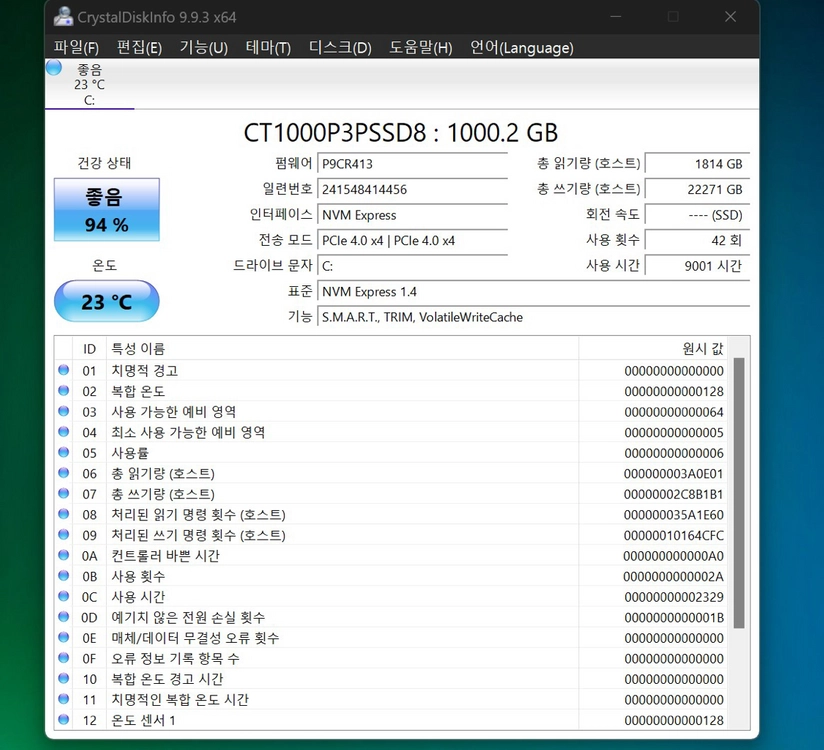
Task: Click status orb for row 11 치명적인 복합 온도 시간
Action: pos(64,698)
